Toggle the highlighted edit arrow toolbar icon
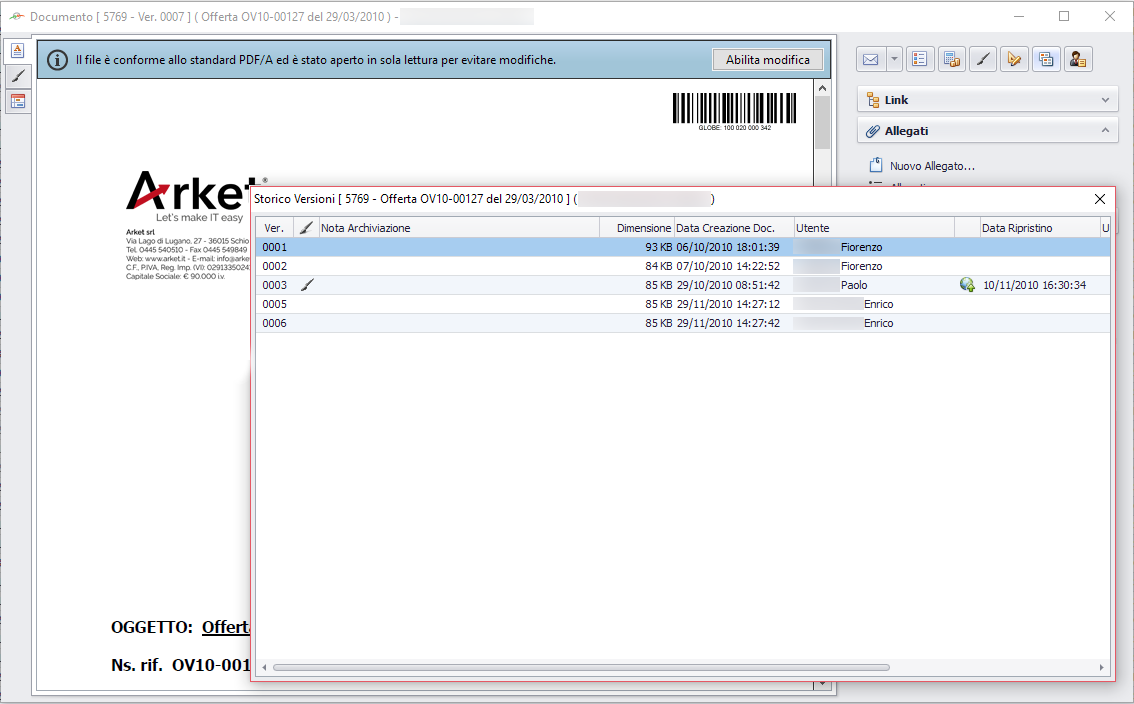1134x704 pixels. click(x=1015, y=58)
